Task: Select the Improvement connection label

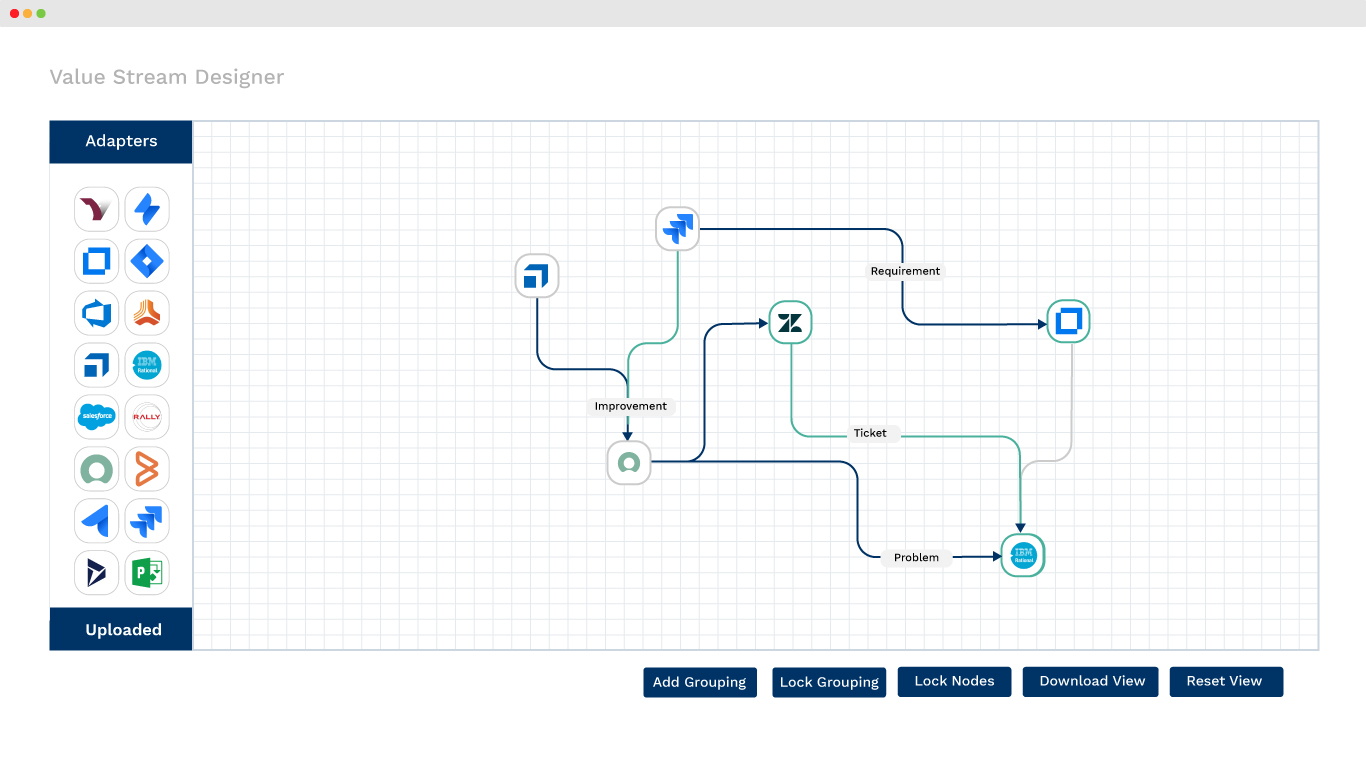Action: click(x=631, y=406)
